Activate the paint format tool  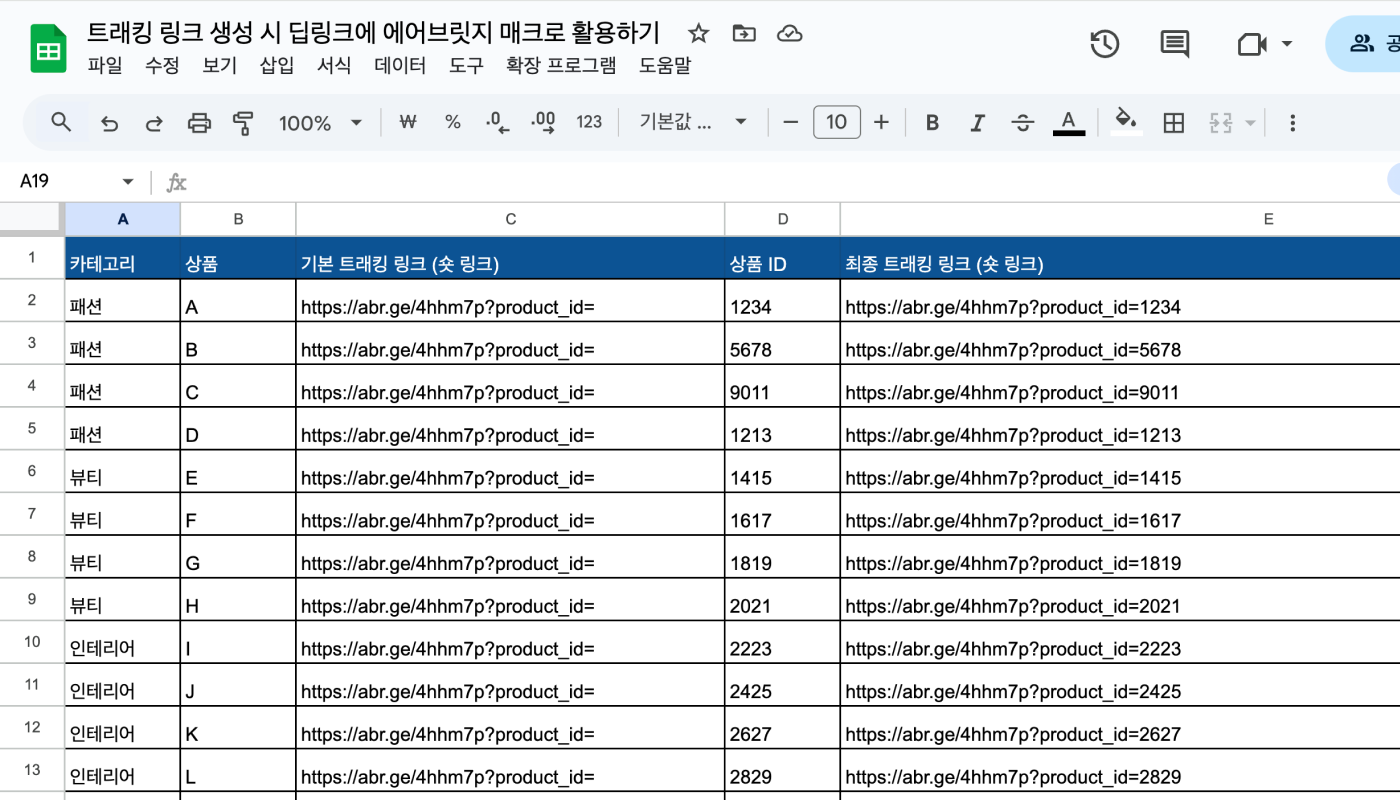tap(243, 123)
